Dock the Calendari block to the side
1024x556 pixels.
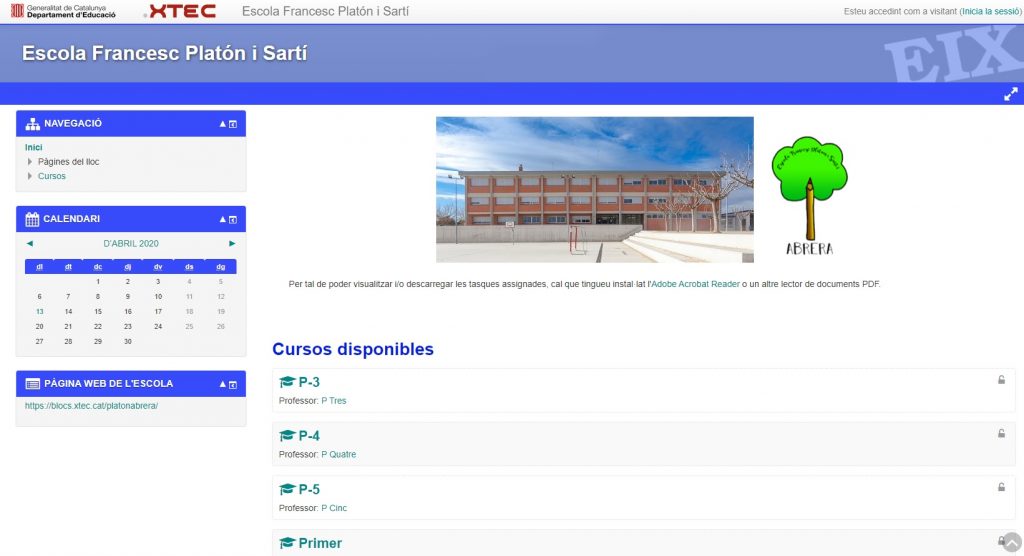pyautogui.click(x=234, y=219)
